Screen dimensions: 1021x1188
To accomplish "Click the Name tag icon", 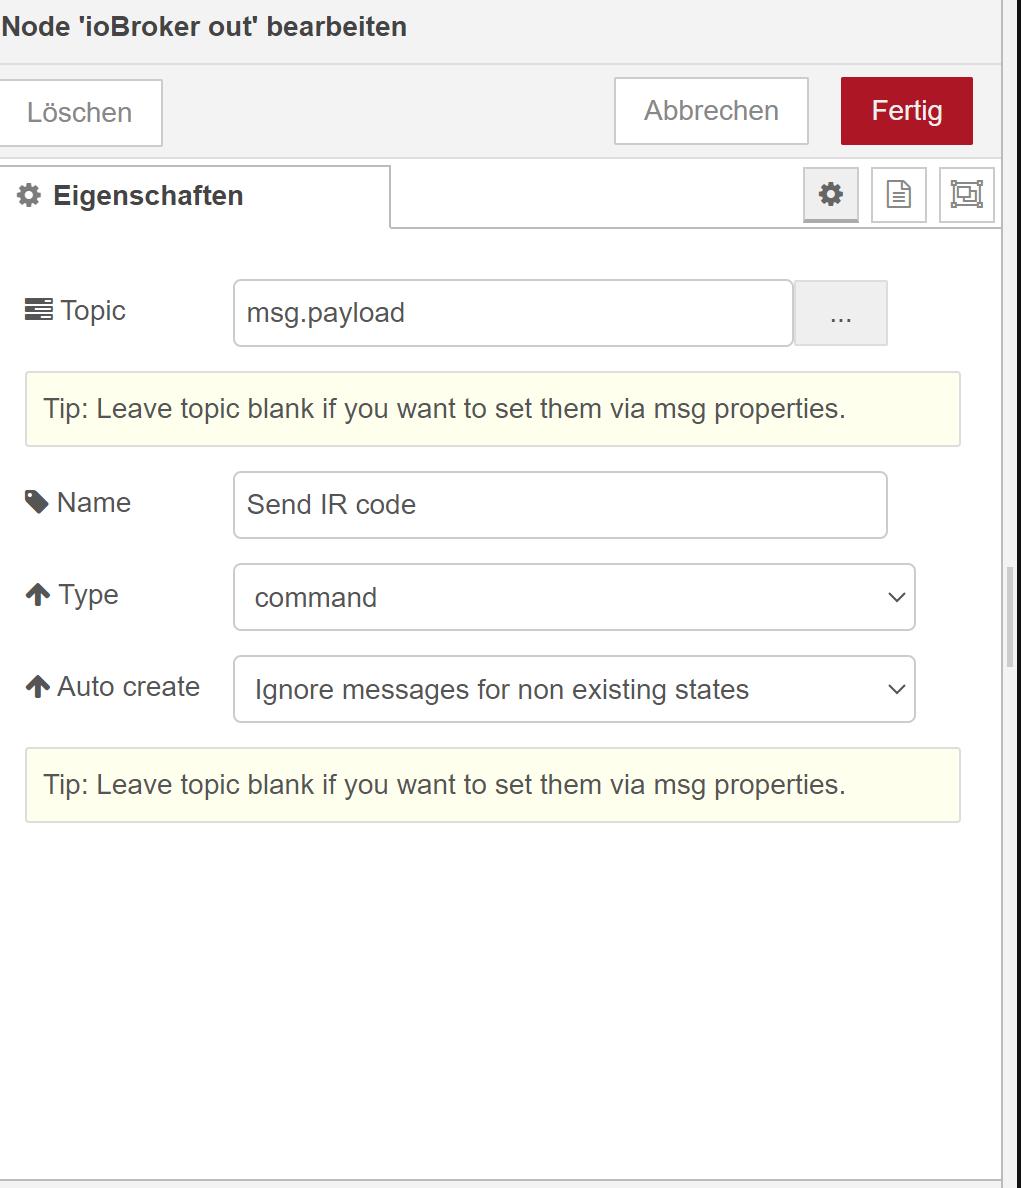I will 36,502.
